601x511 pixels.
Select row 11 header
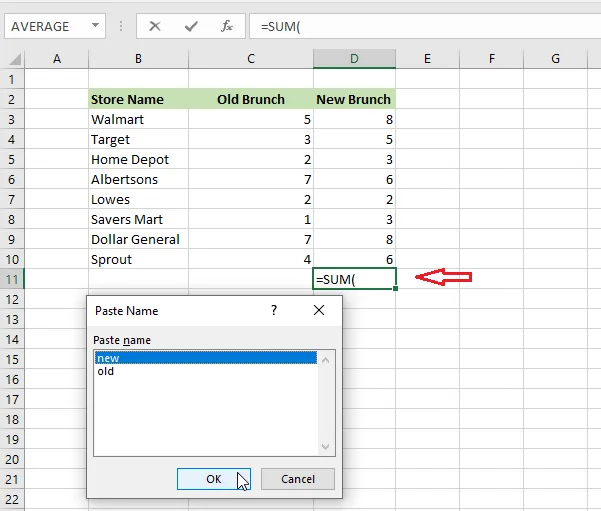pos(11,279)
